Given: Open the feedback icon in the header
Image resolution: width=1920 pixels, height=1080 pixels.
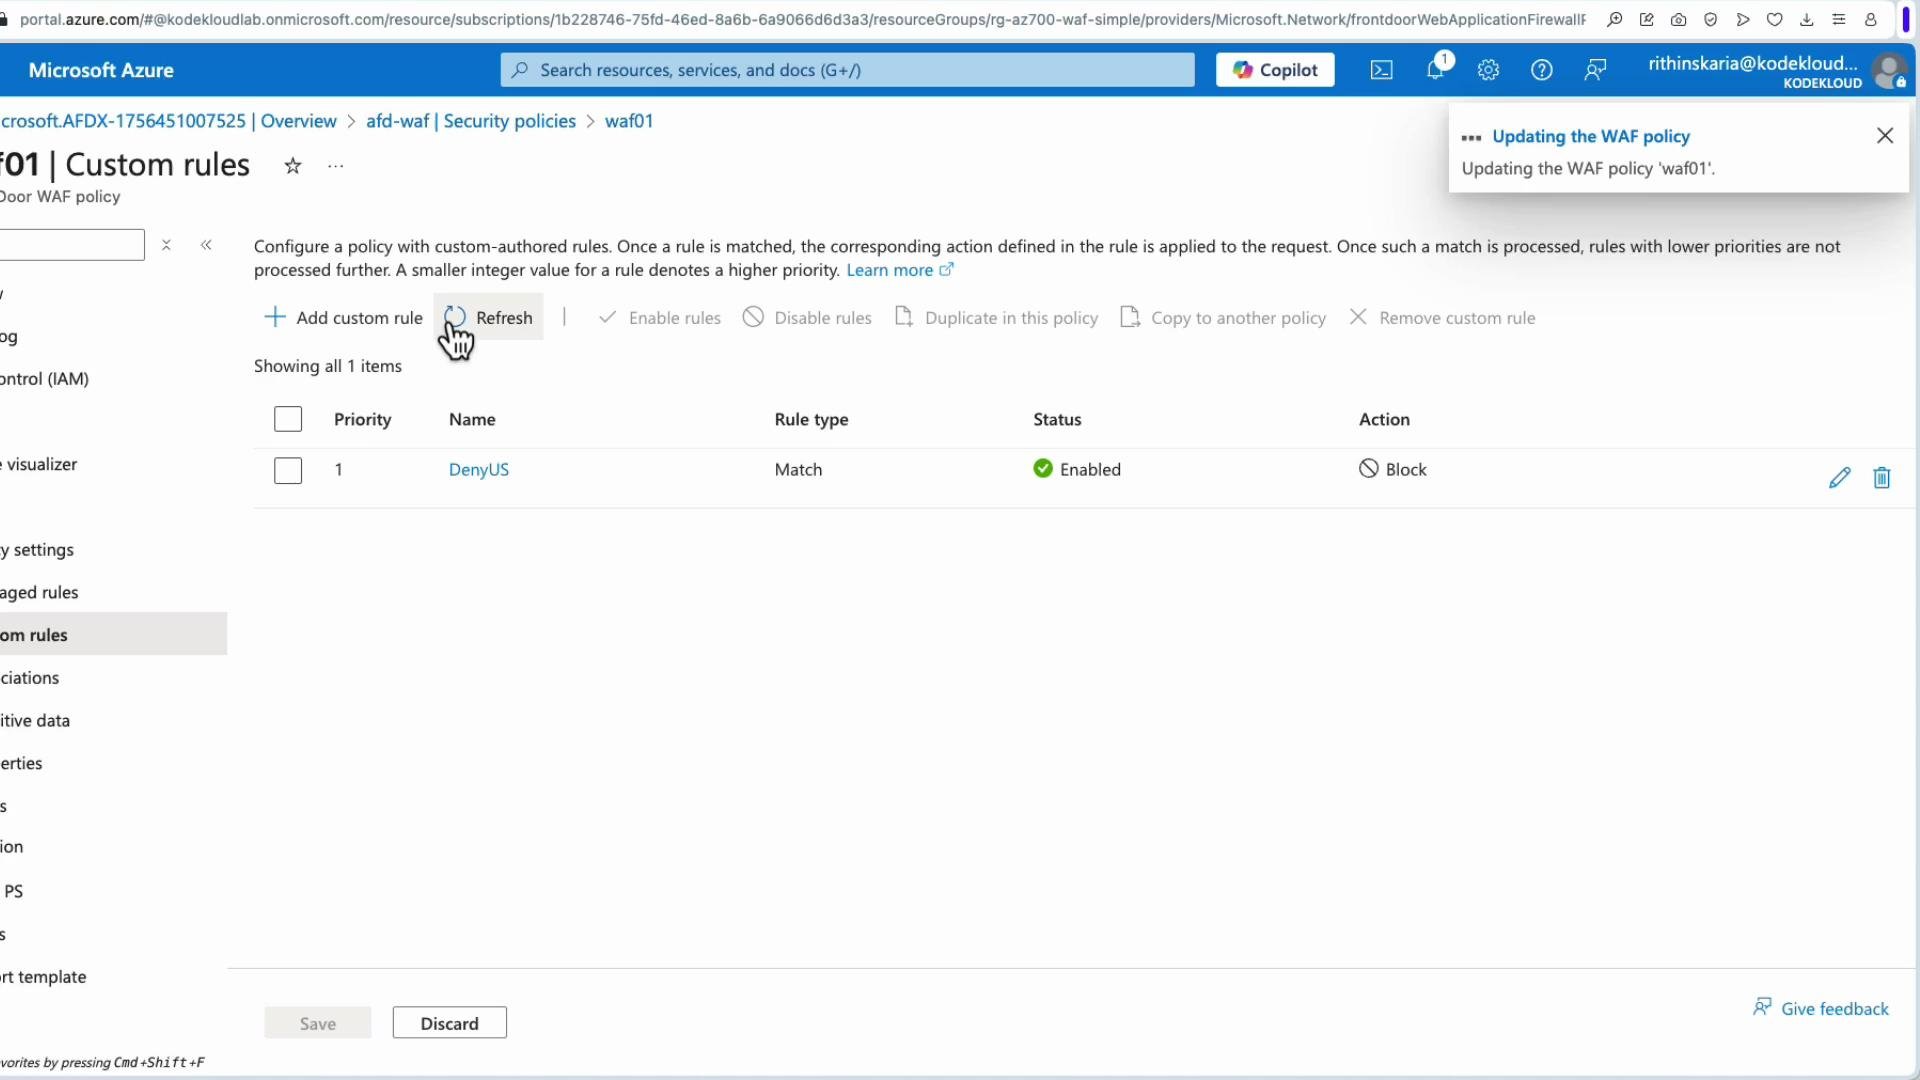Looking at the screenshot, I should [x=1596, y=70].
